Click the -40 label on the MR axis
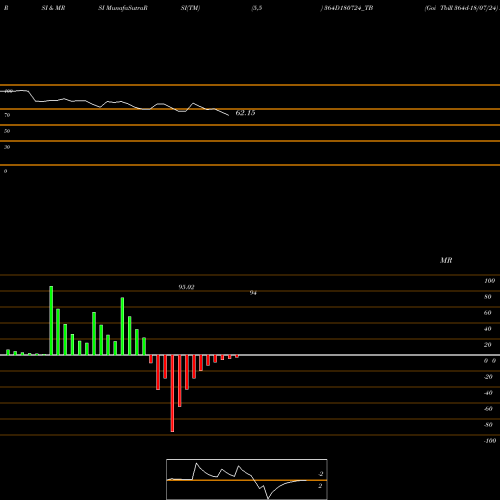The width and height of the screenshot is (500, 500). (x=488, y=393)
